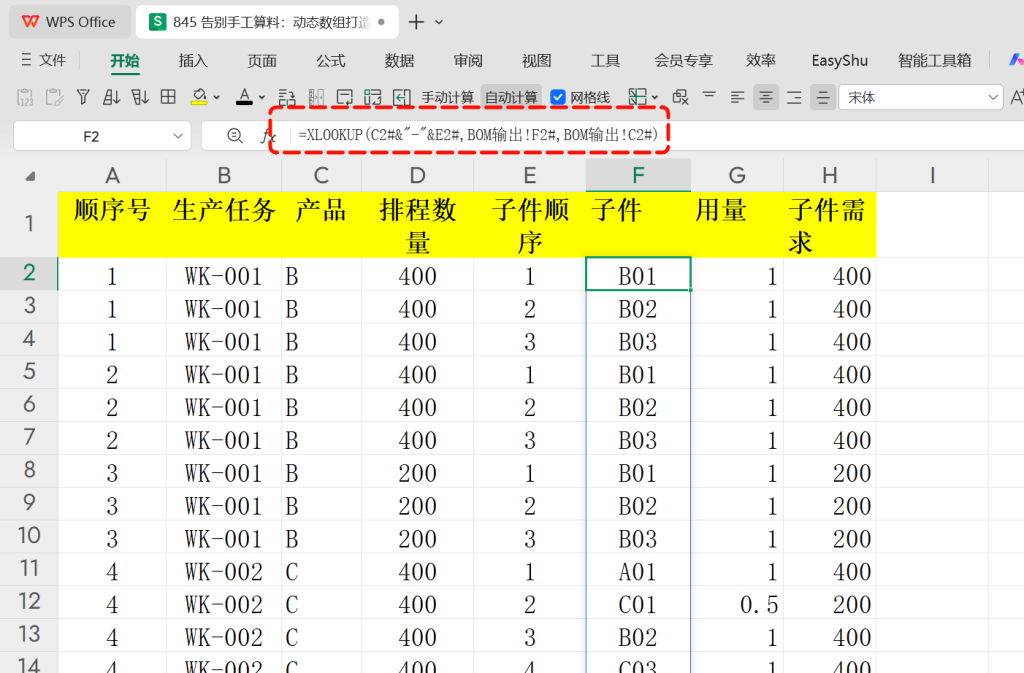Click cell F12 containing C01
The width and height of the screenshot is (1024, 673).
[x=638, y=604]
